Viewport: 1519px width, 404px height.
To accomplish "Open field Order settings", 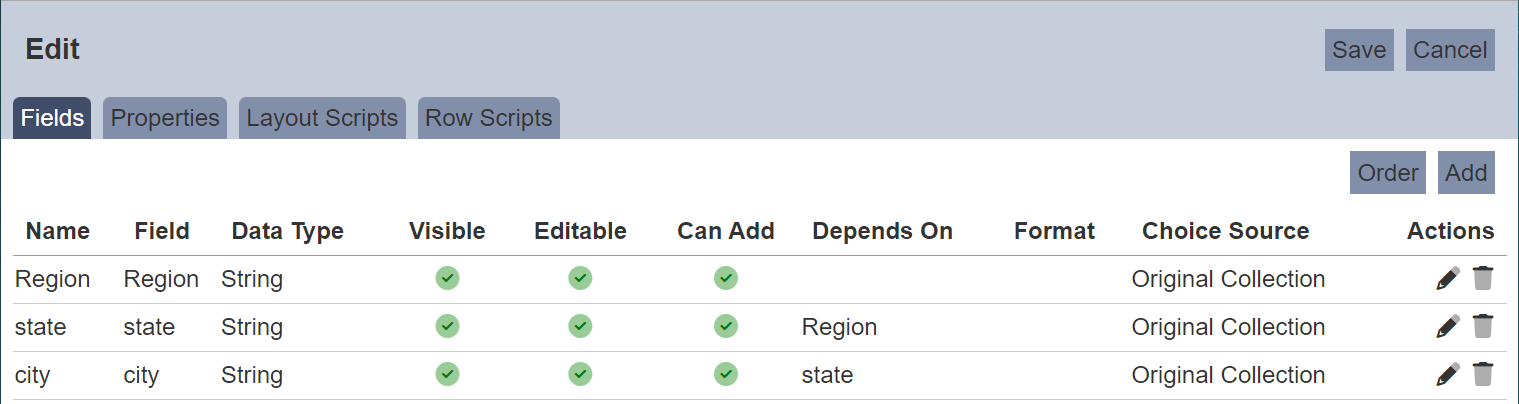I will [1388, 173].
